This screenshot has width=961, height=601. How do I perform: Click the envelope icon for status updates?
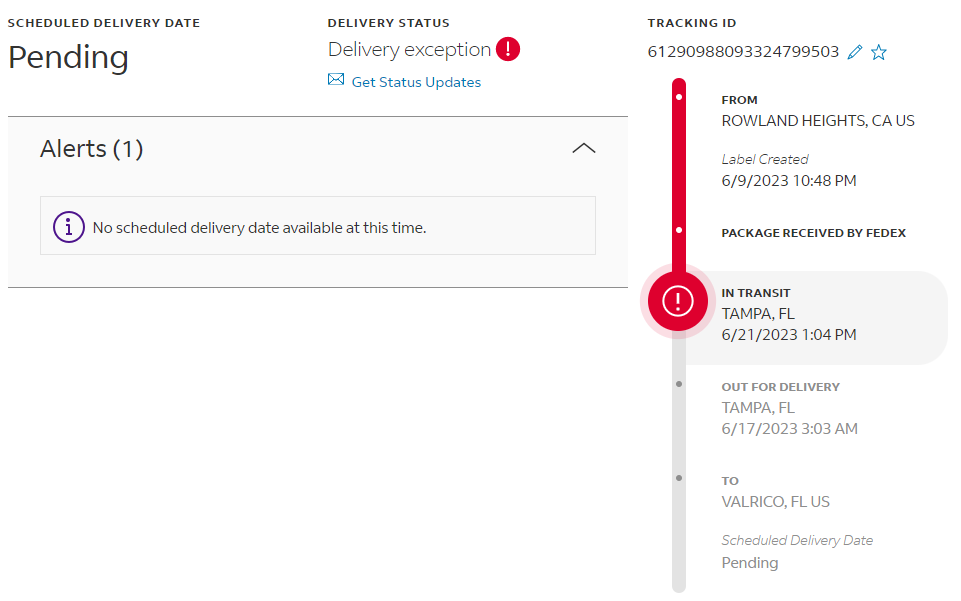pos(336,80)
